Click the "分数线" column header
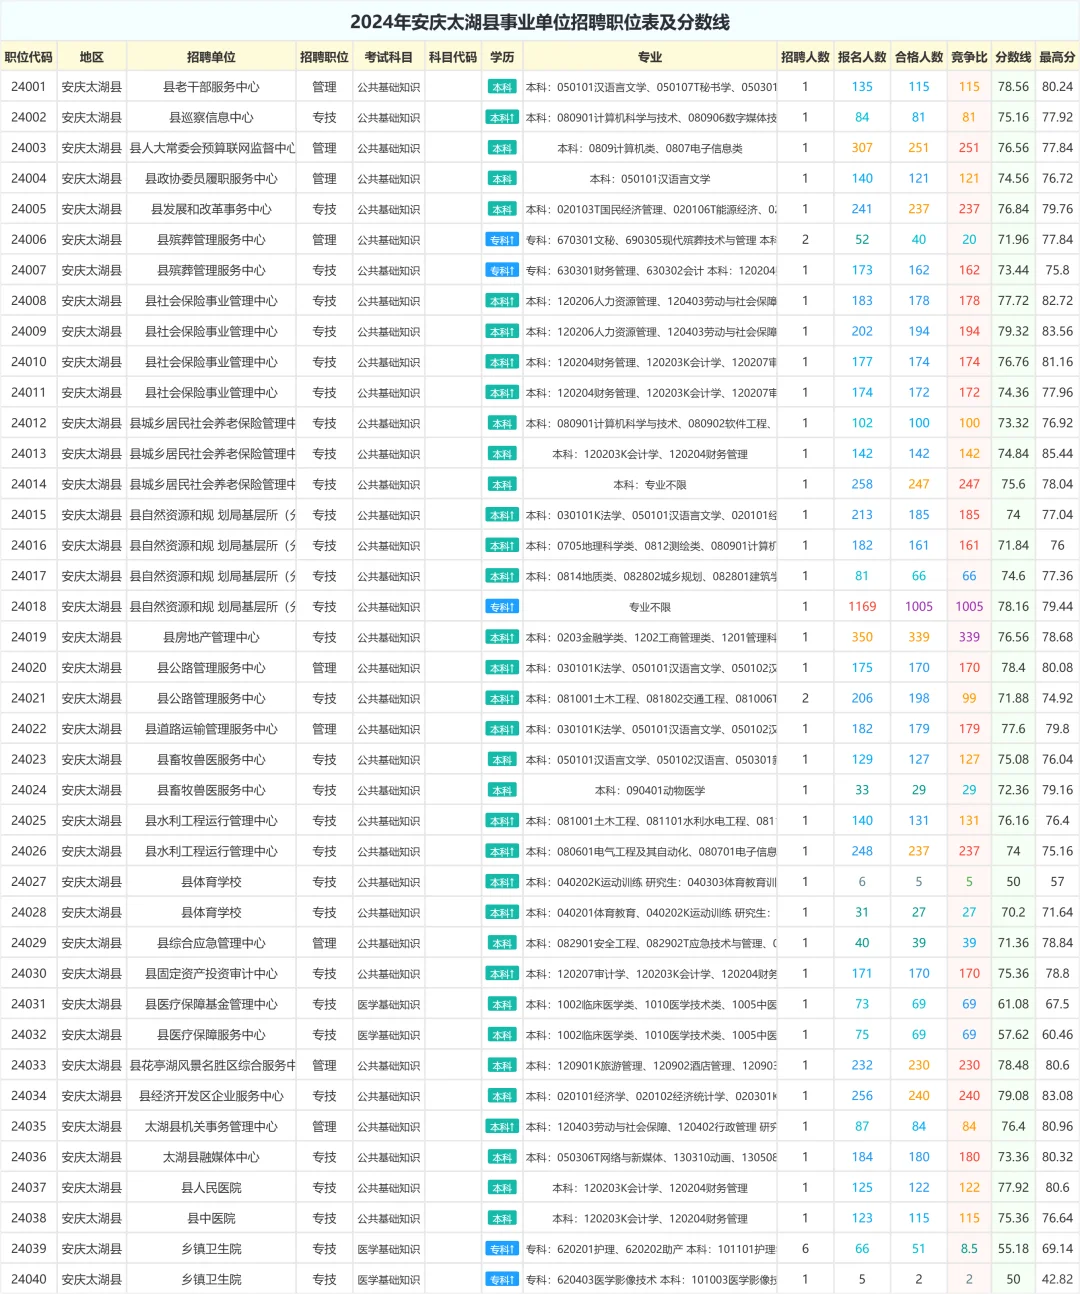1080x1294 pixels. click(1013, 57)
